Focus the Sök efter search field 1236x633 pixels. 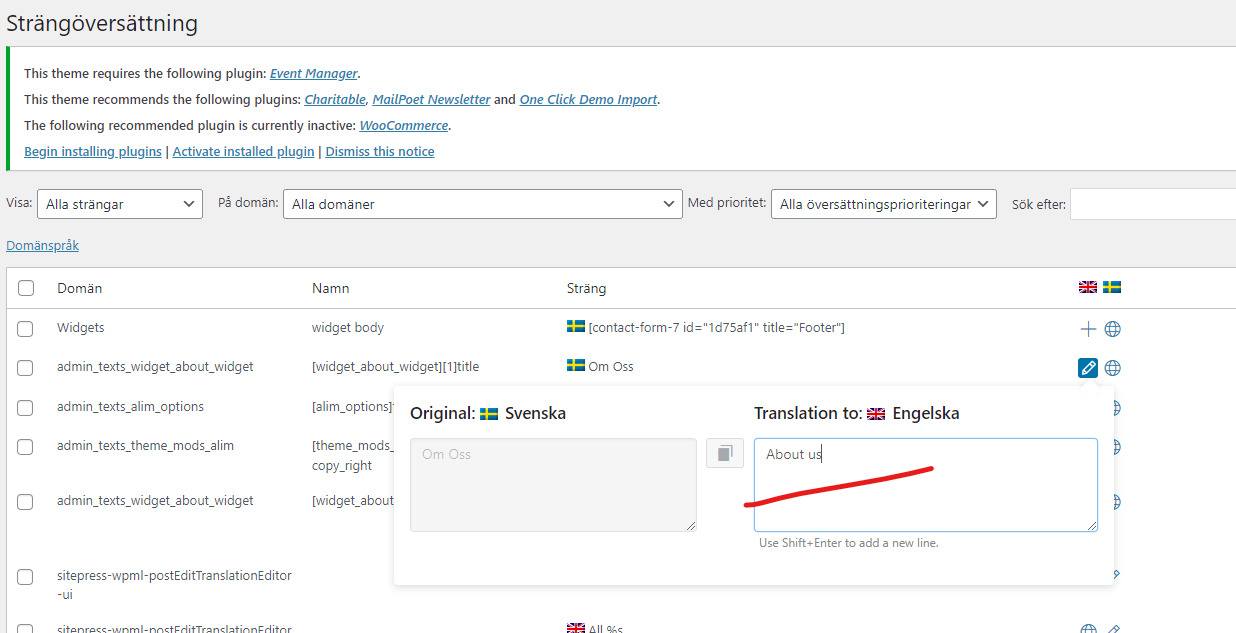pos(1153,204)
